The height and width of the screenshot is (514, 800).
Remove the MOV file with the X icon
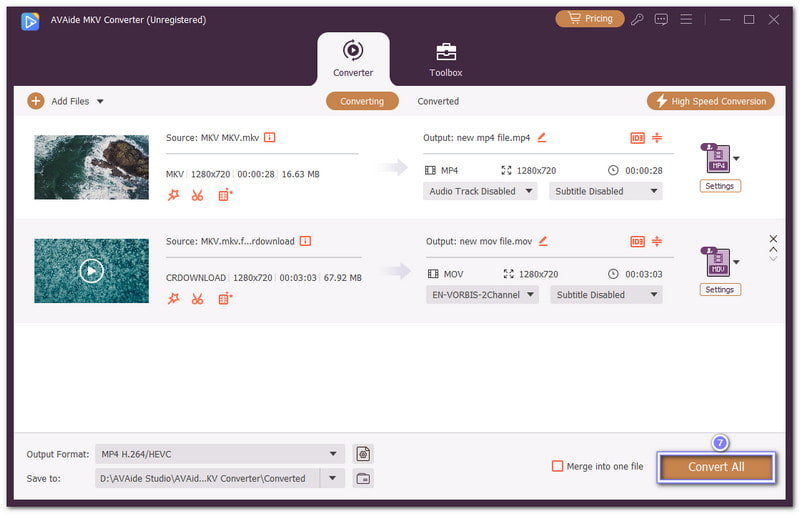tap(773, 238)
